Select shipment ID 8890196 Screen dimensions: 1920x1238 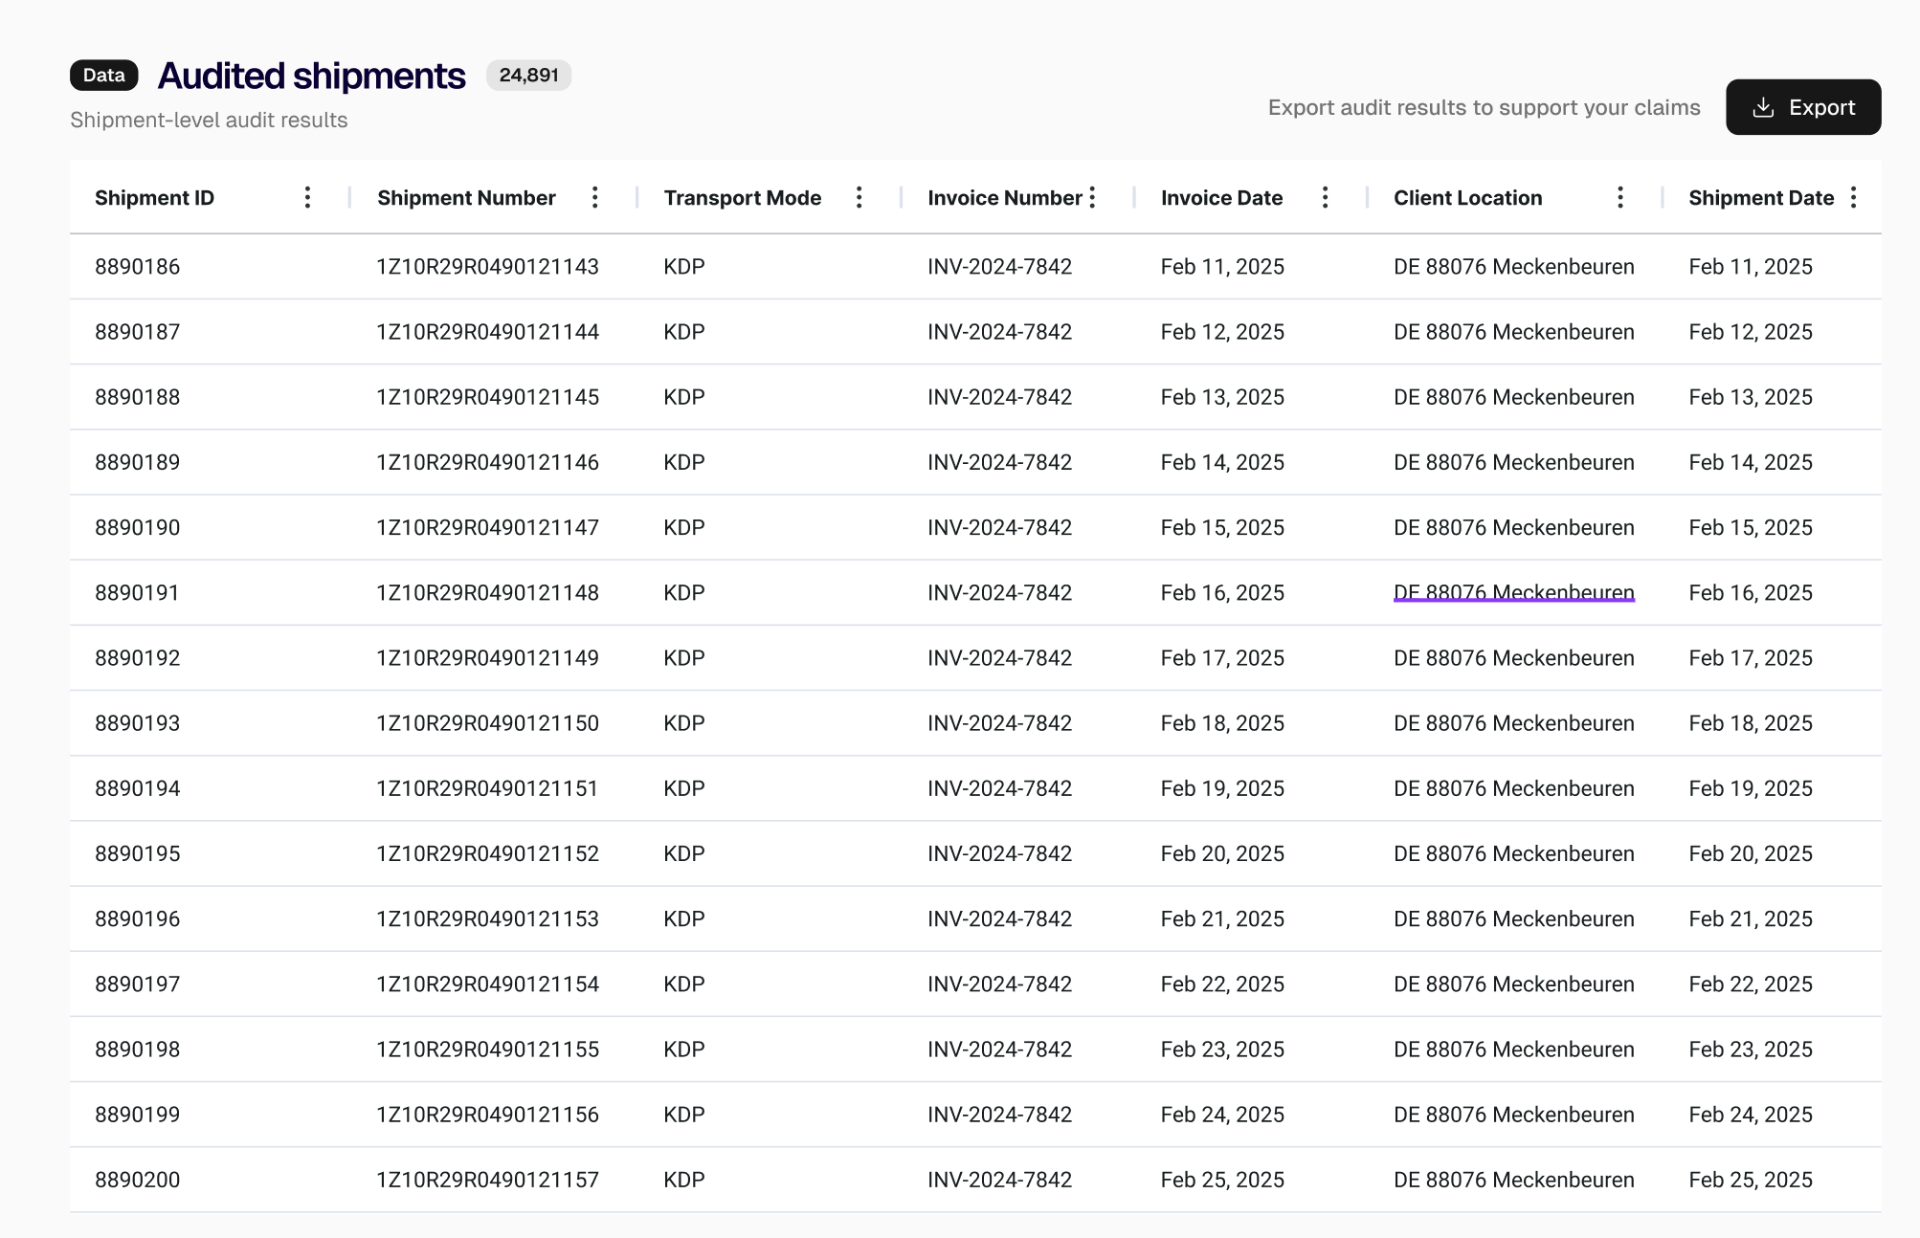coord(138,919)
